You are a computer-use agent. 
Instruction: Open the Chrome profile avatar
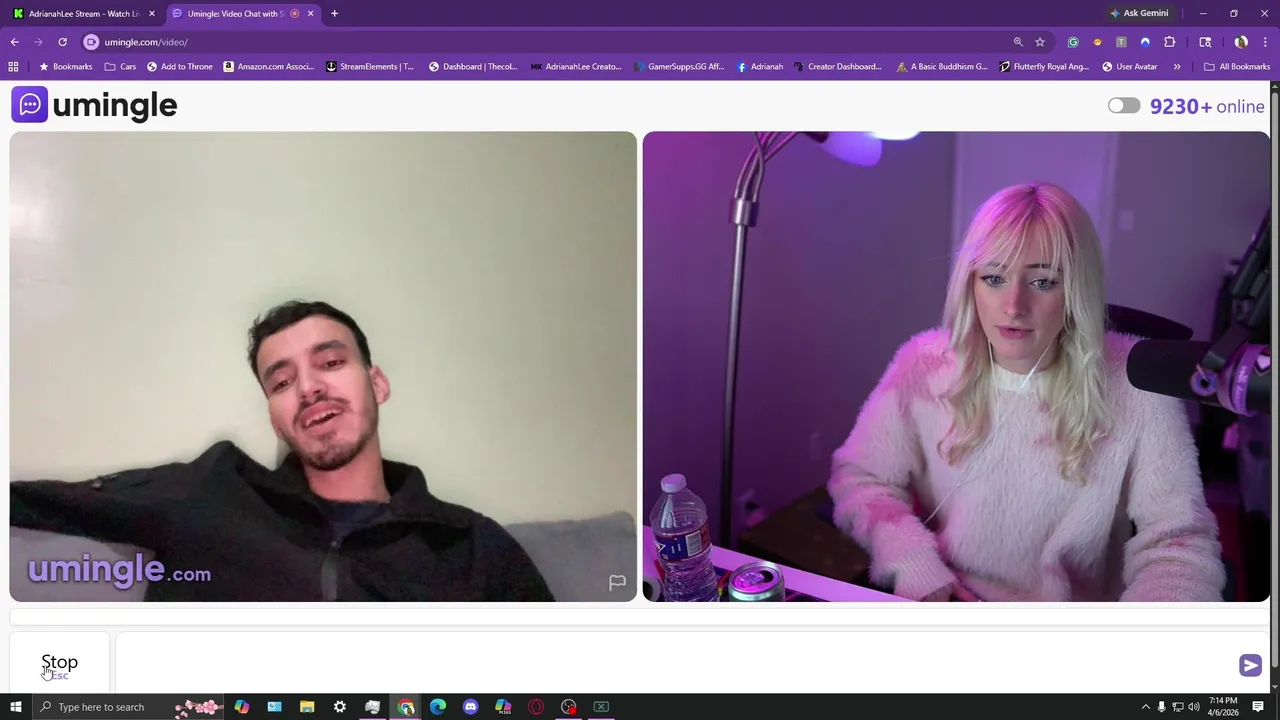click(1241, 42)
